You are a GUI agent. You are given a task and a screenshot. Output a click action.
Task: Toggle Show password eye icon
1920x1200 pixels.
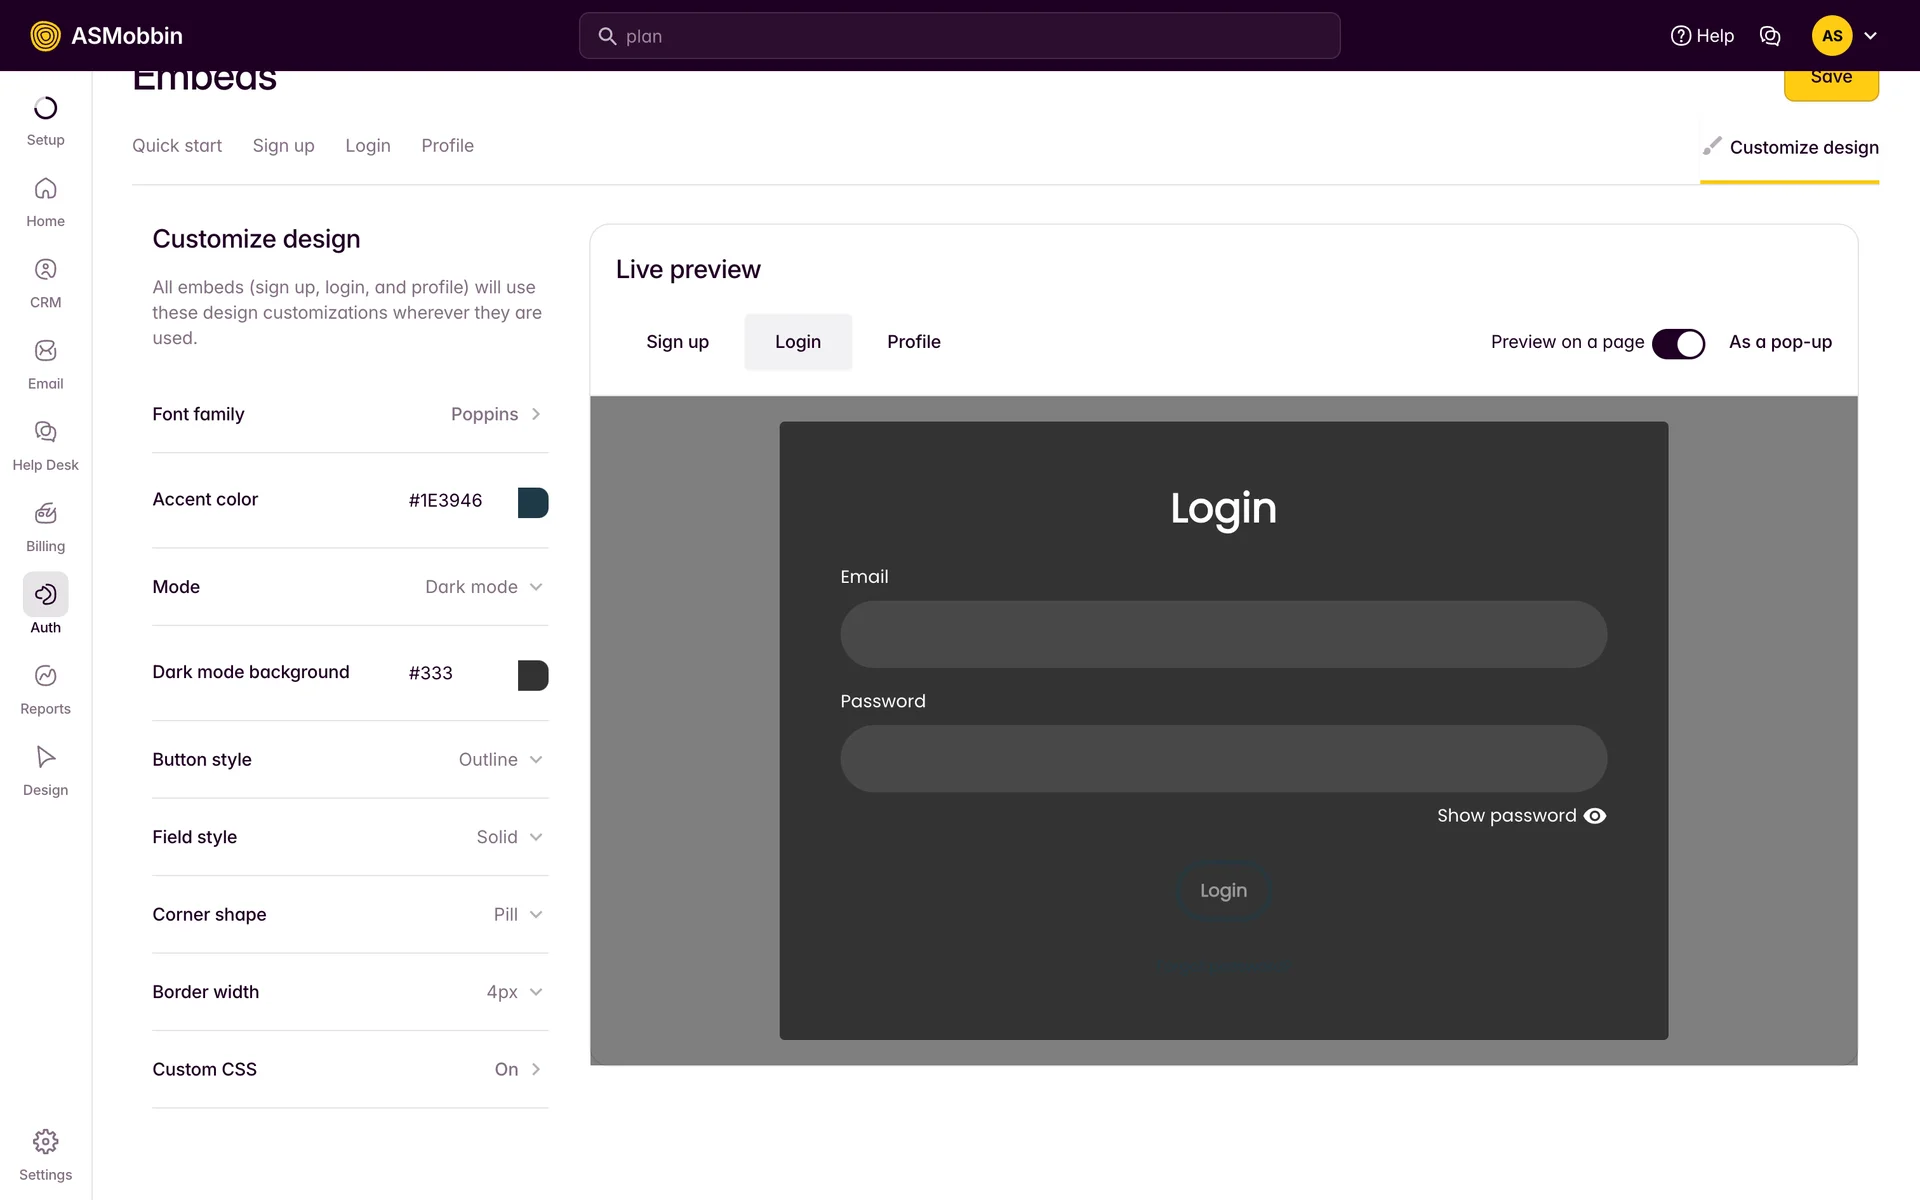[x=1595, y=816]
